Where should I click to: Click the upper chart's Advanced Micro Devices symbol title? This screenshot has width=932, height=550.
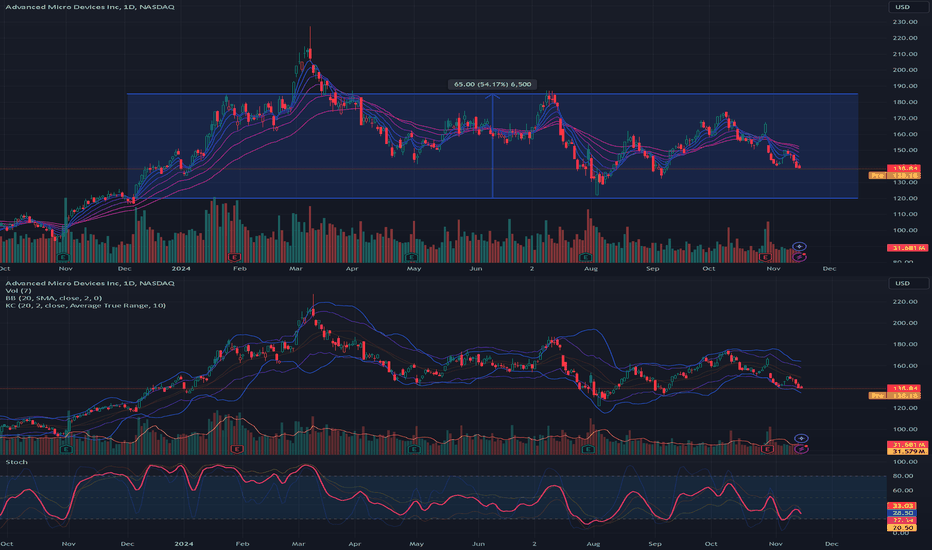pos(90,7)
